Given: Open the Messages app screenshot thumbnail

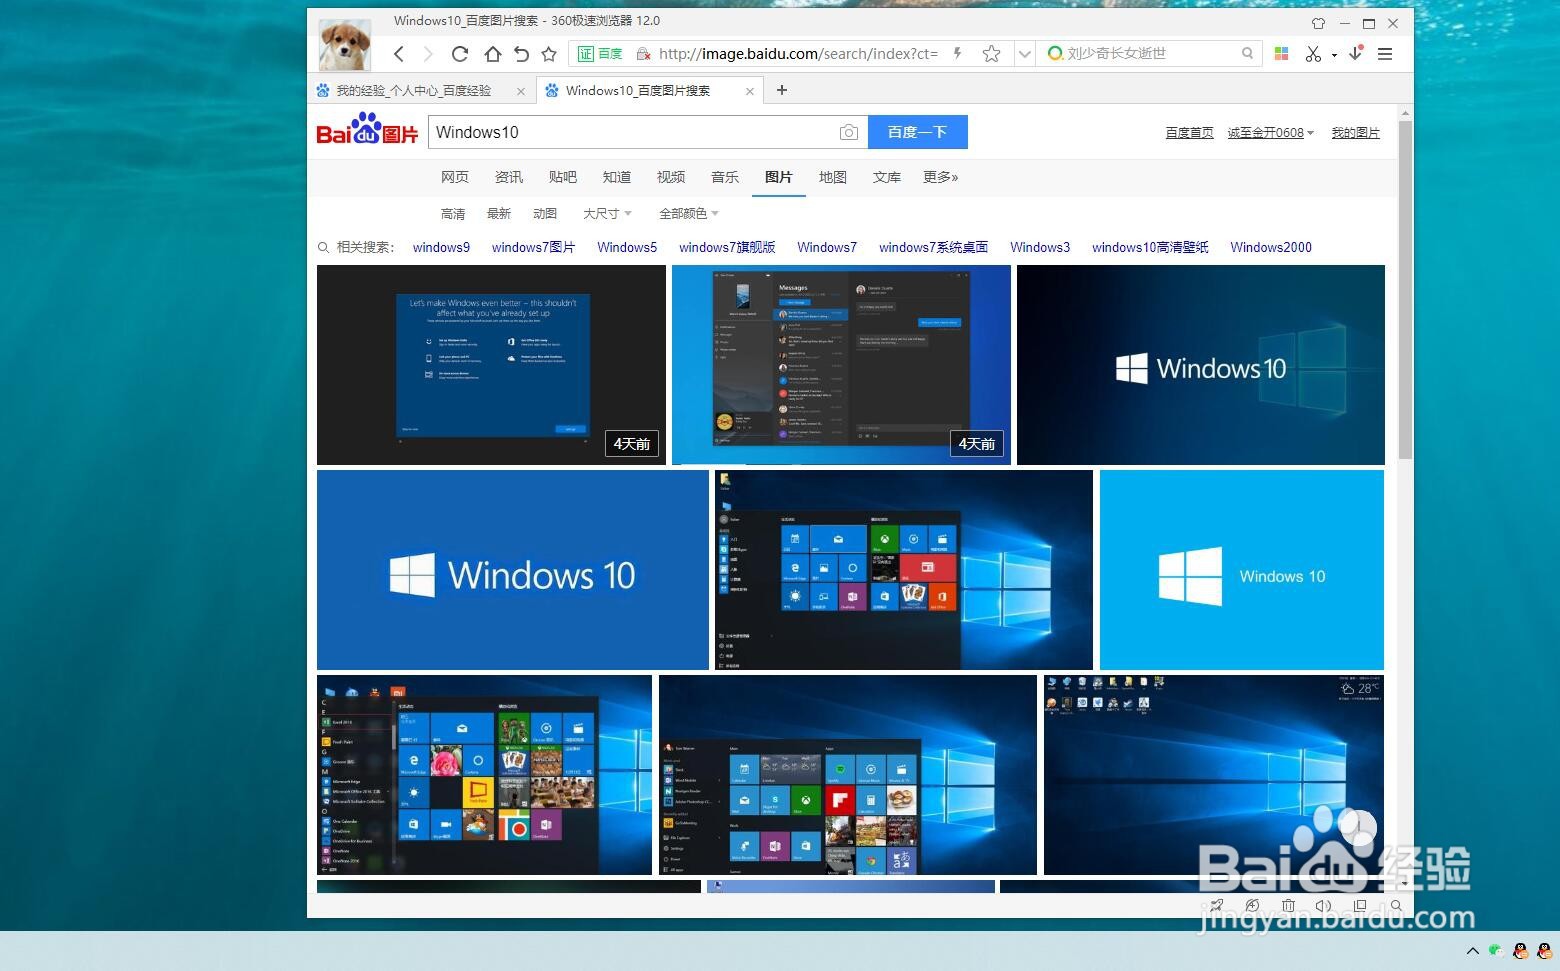Looking at the screenshot, I should 841,365.
